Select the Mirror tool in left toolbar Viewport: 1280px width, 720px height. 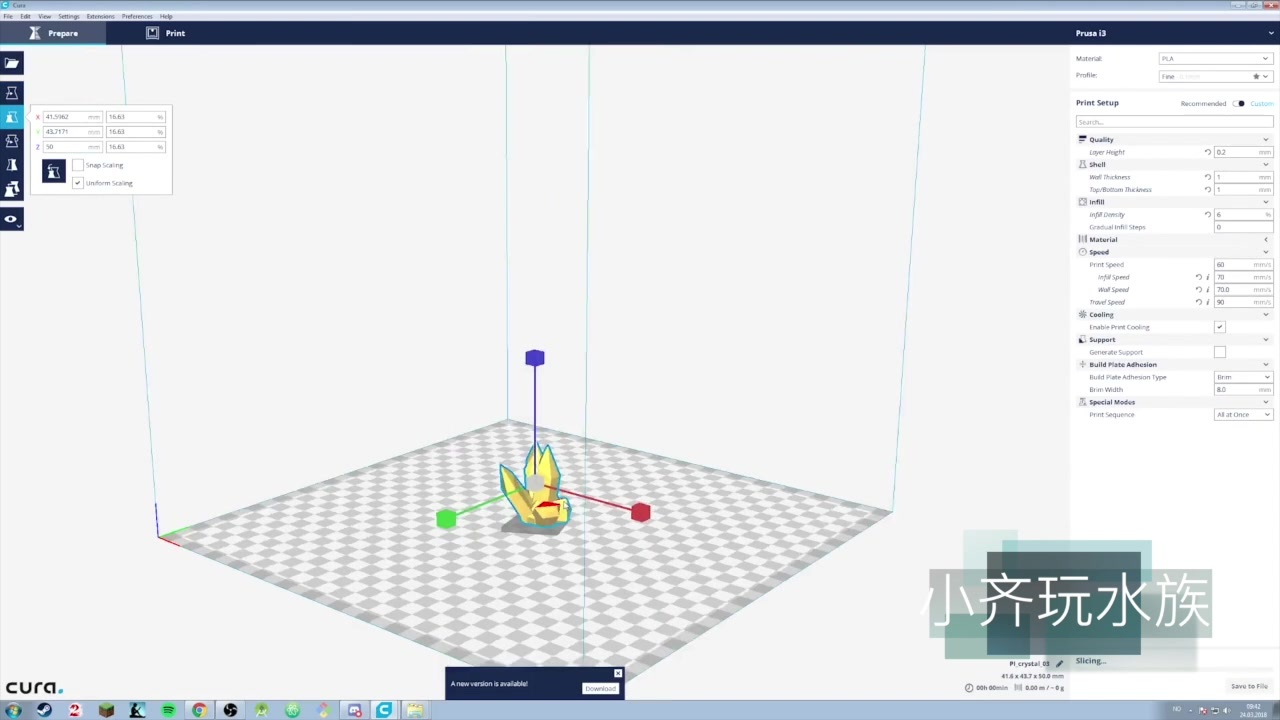(x=12, y=165)
